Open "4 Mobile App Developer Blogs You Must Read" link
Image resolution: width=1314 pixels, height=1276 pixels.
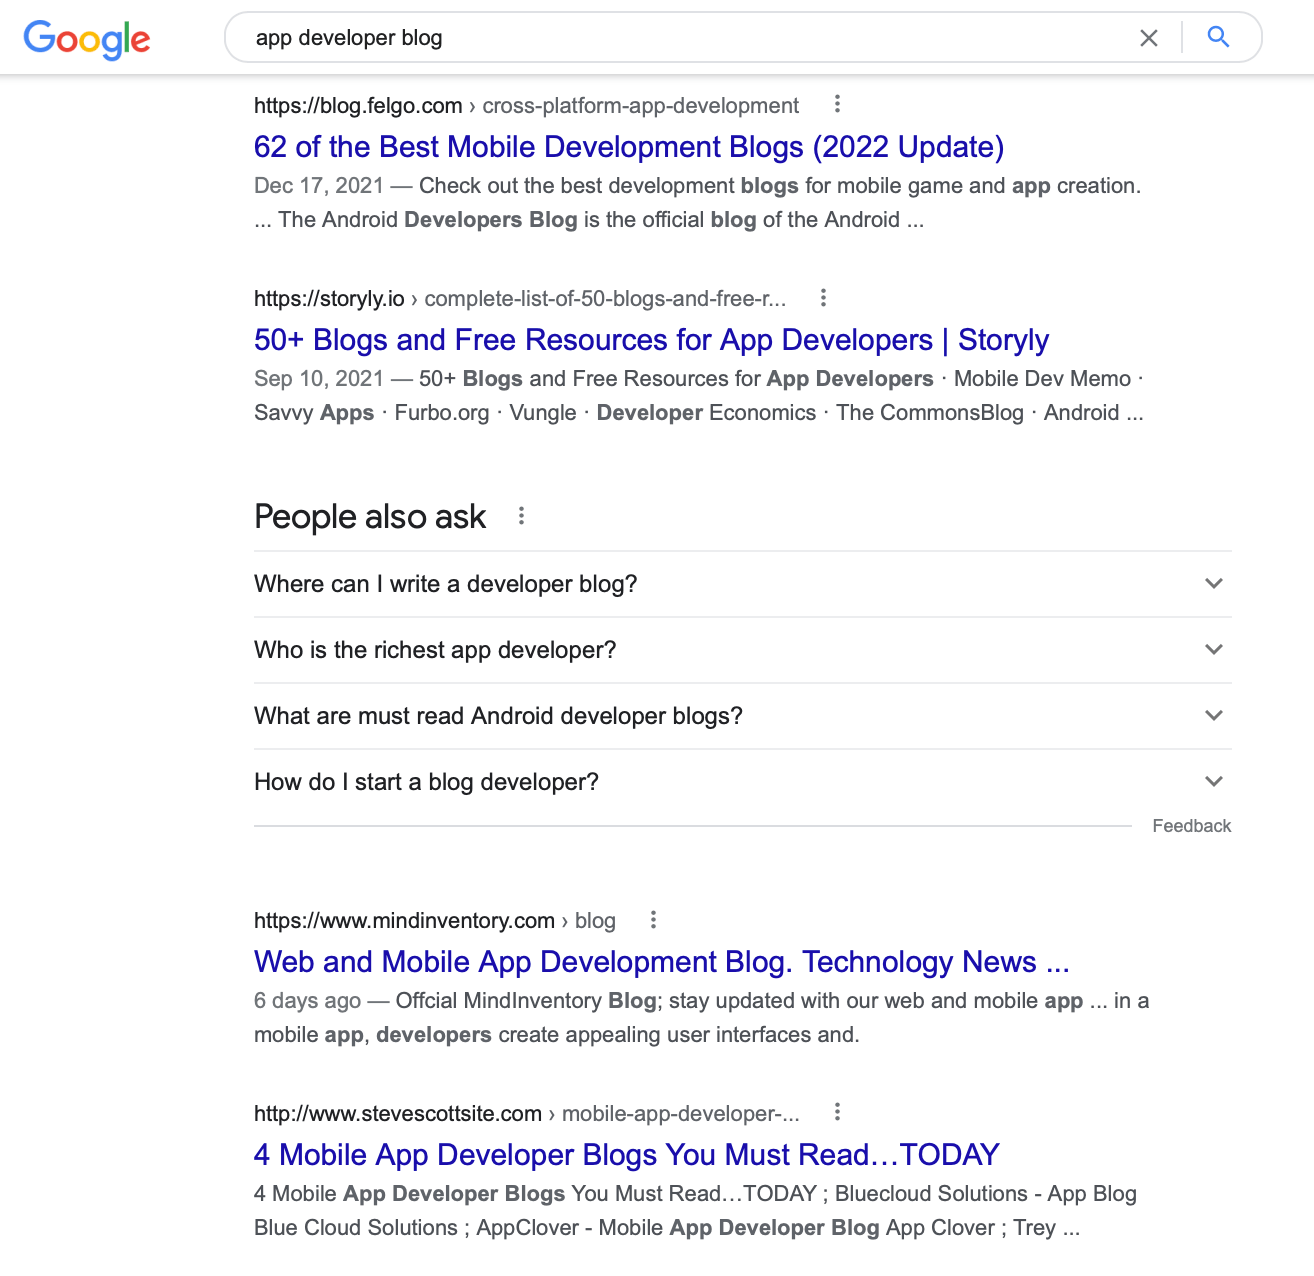pos(626,1155)
